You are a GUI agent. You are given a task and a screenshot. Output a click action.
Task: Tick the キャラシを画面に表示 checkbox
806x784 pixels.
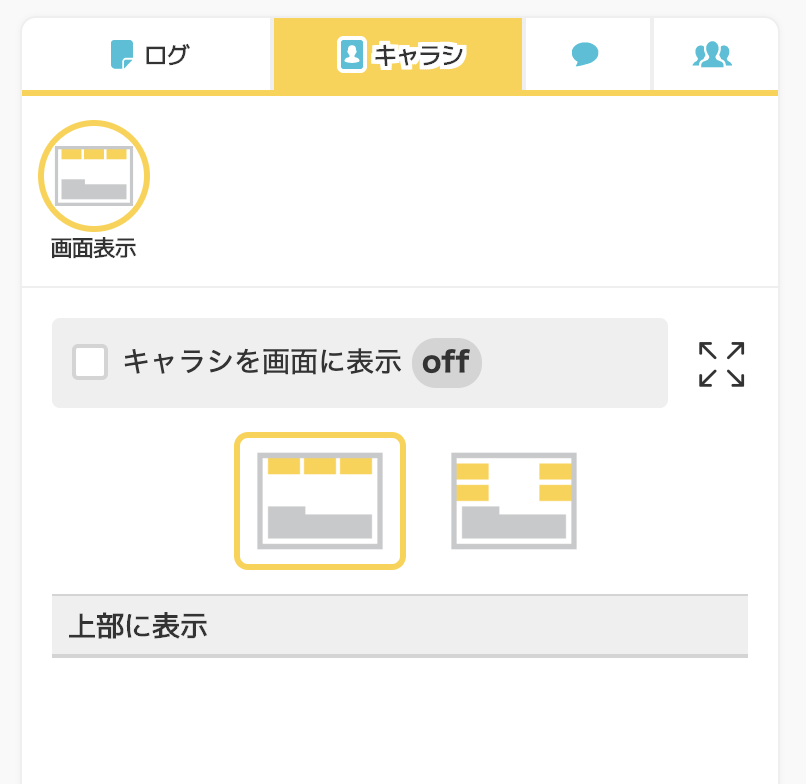90,362
